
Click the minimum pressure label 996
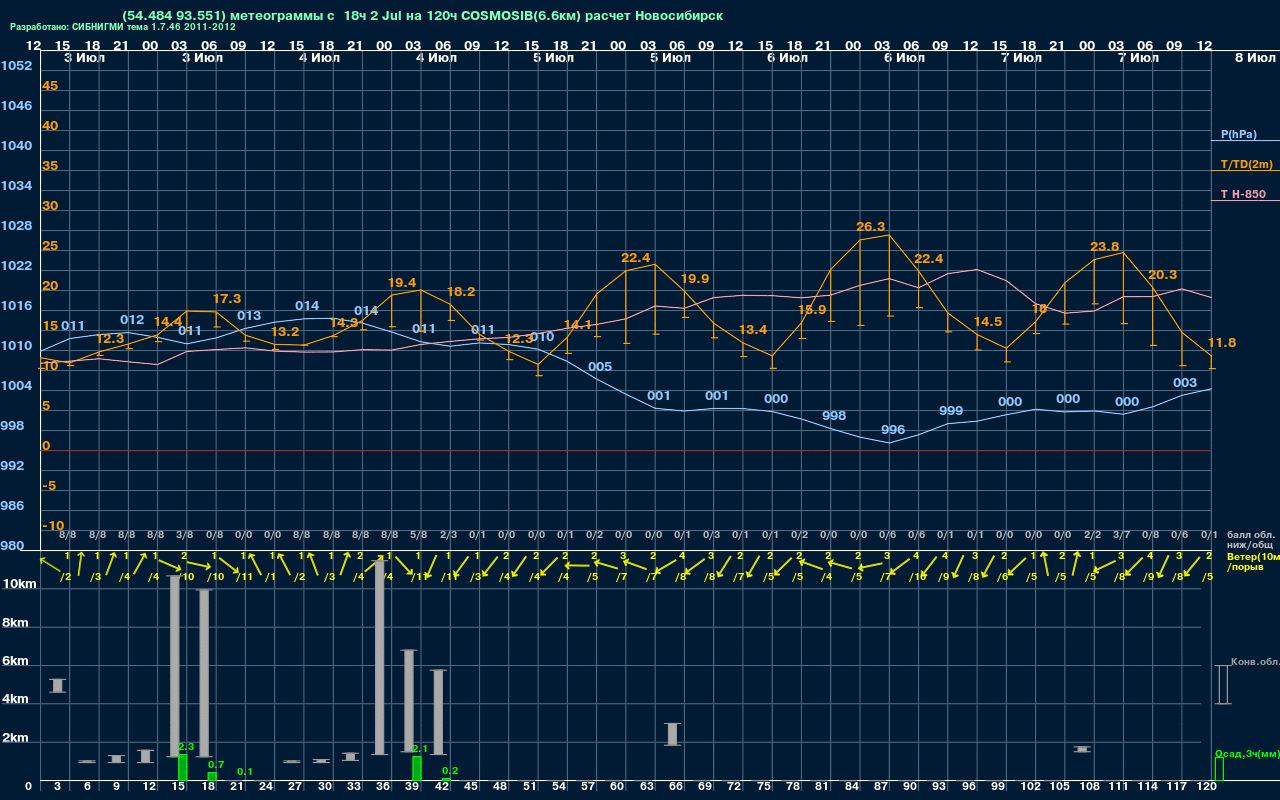[893, 430]
